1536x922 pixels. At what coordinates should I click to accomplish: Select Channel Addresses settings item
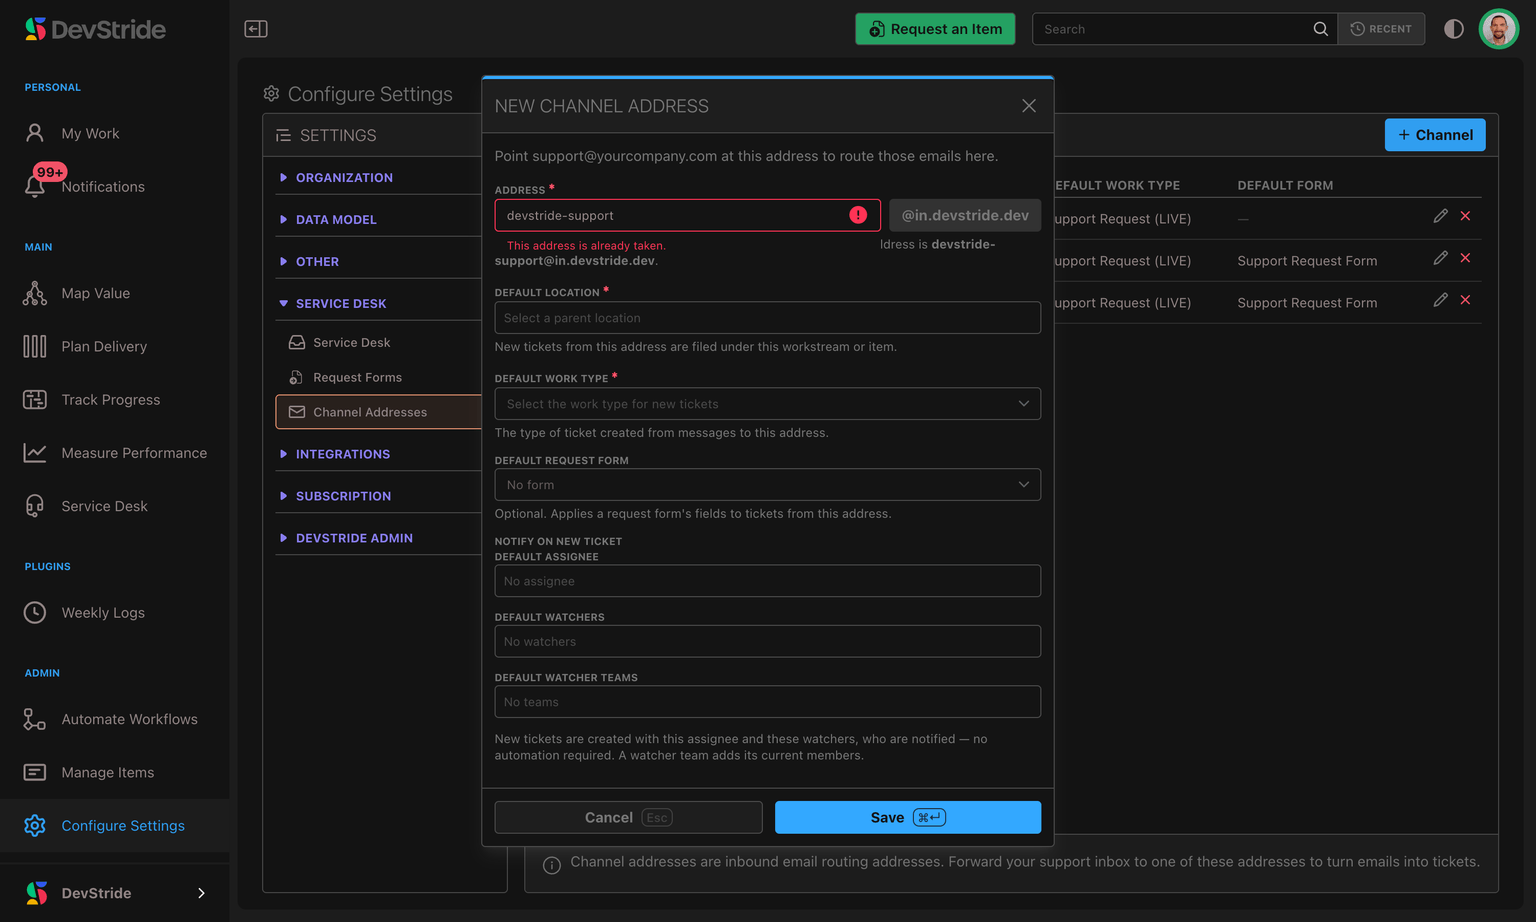click(x=378, y=412)
